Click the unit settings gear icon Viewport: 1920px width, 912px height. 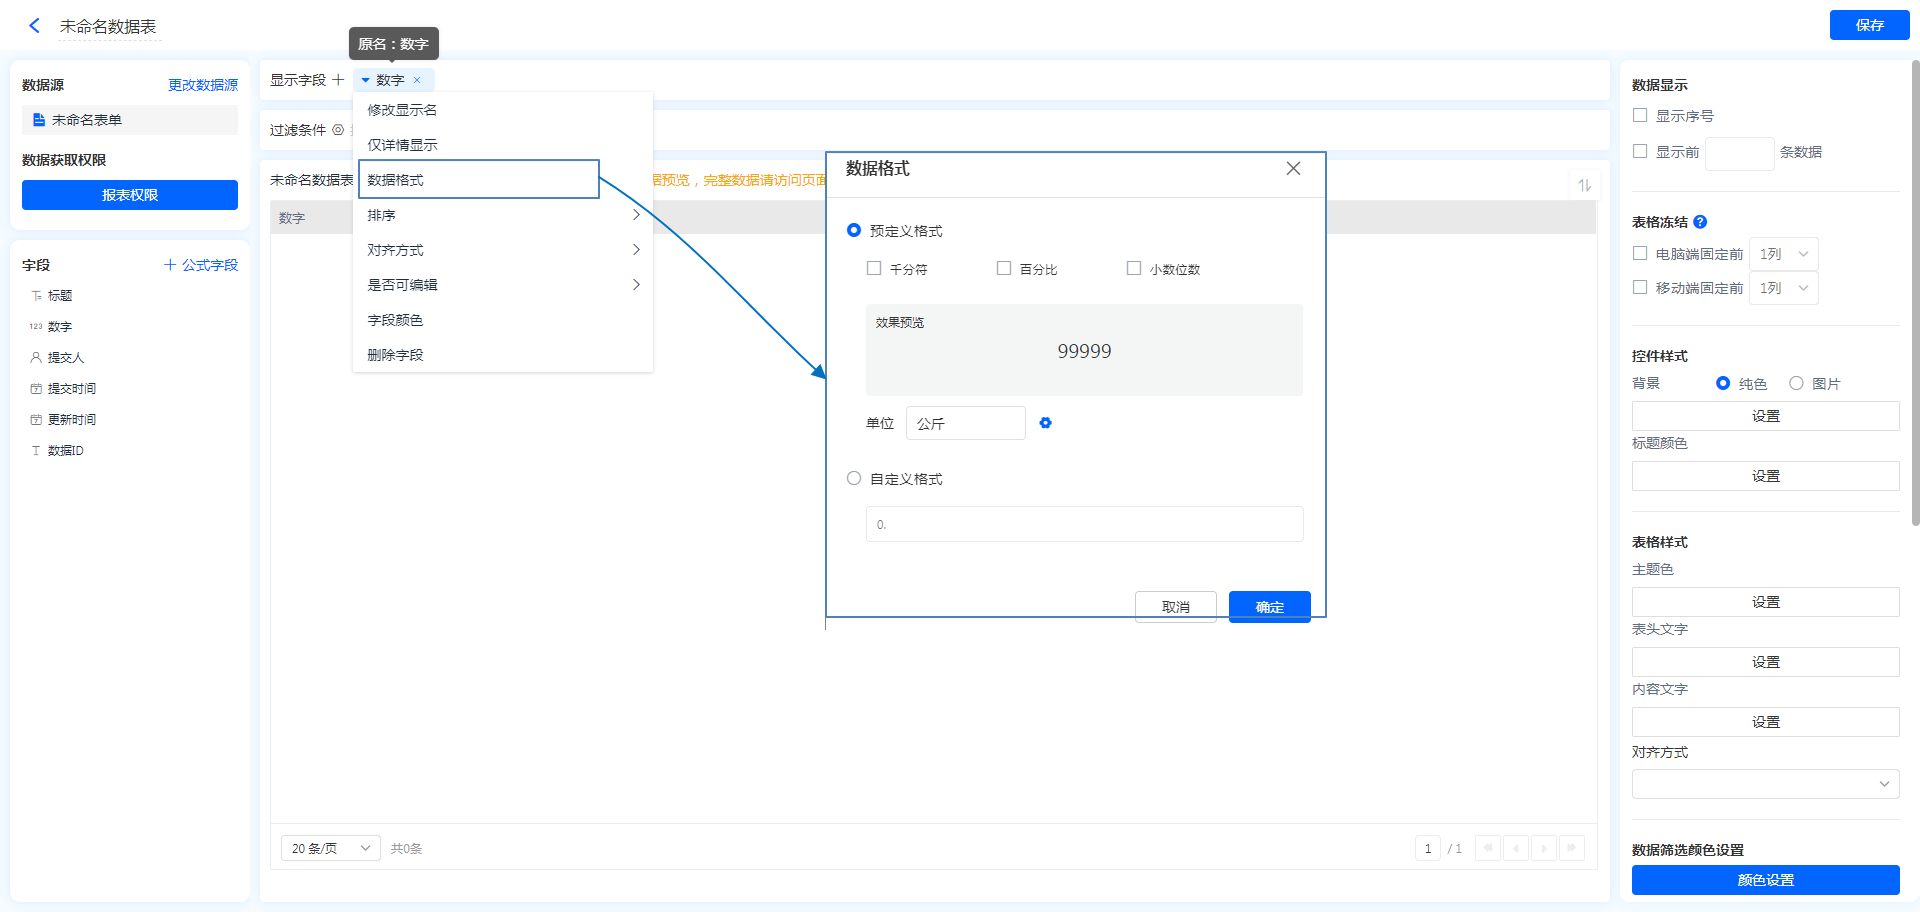click(x=1045, y=423)
